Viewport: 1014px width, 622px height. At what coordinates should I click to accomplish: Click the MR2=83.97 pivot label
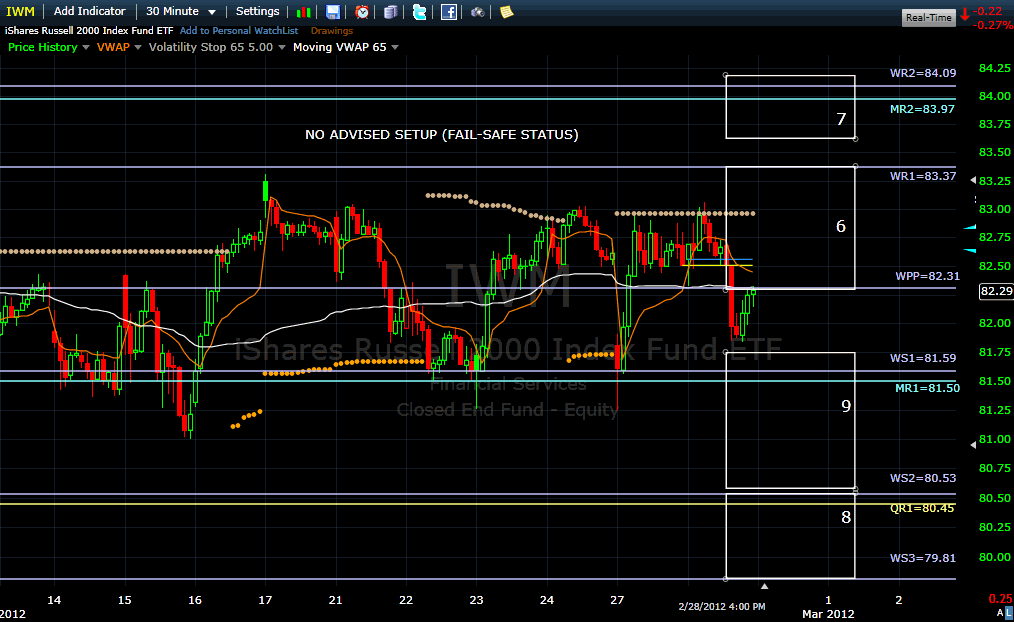click(x=922, y=109)
